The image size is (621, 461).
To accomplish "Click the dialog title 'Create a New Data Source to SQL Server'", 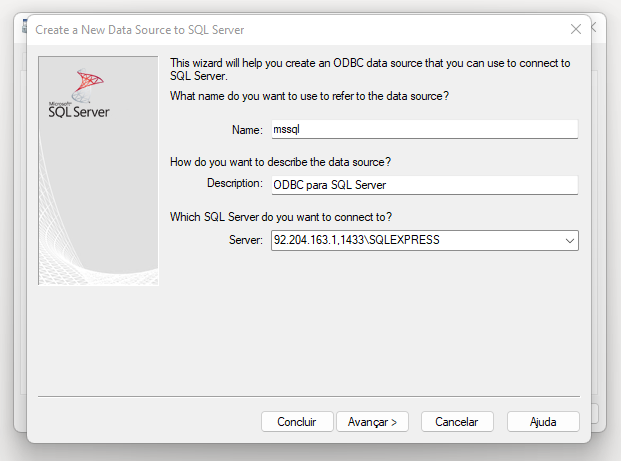I will pos(139,30).
